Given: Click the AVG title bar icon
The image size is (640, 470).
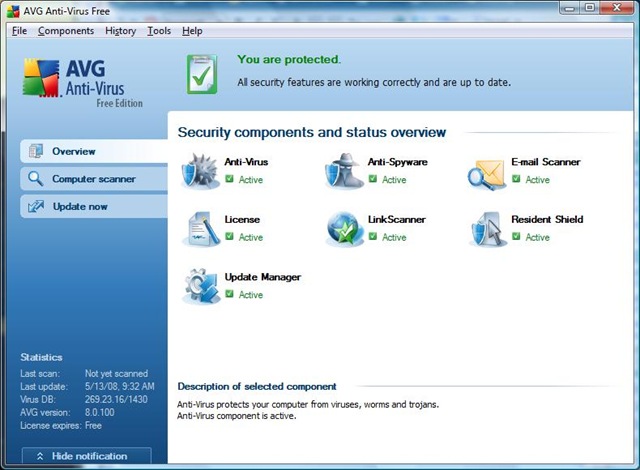Looking at the screenshot, I should click(x=13, y=11).
